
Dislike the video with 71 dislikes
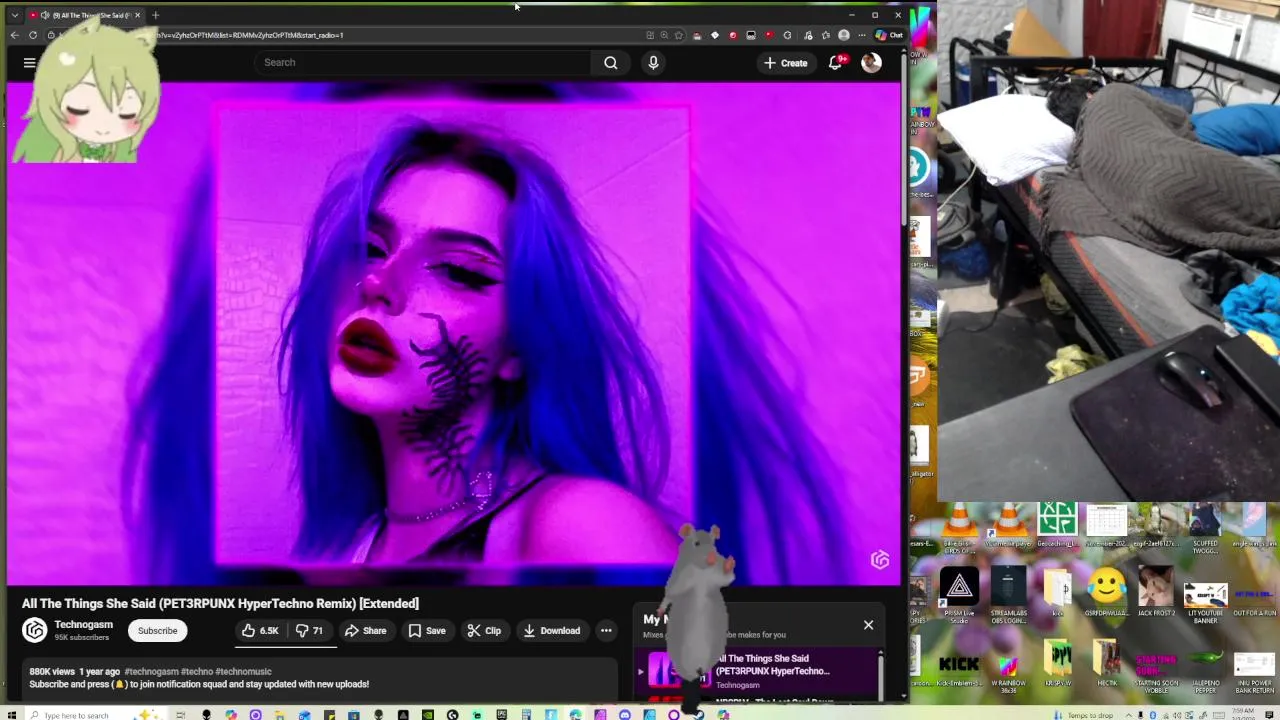pos(310,631)
